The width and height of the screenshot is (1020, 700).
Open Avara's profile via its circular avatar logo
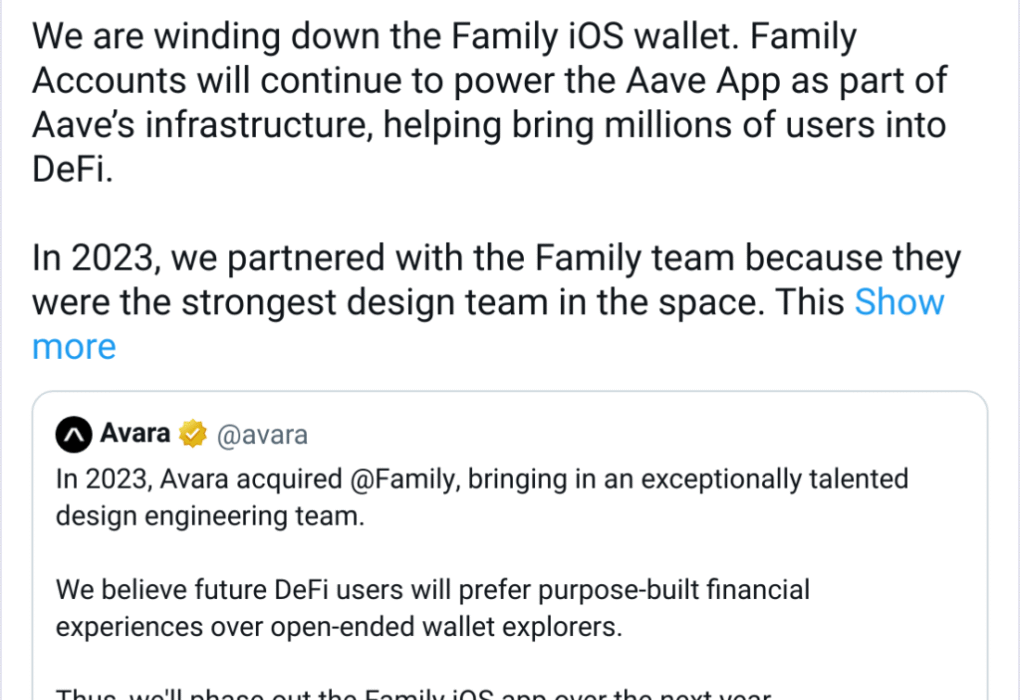tap(72, 434)
